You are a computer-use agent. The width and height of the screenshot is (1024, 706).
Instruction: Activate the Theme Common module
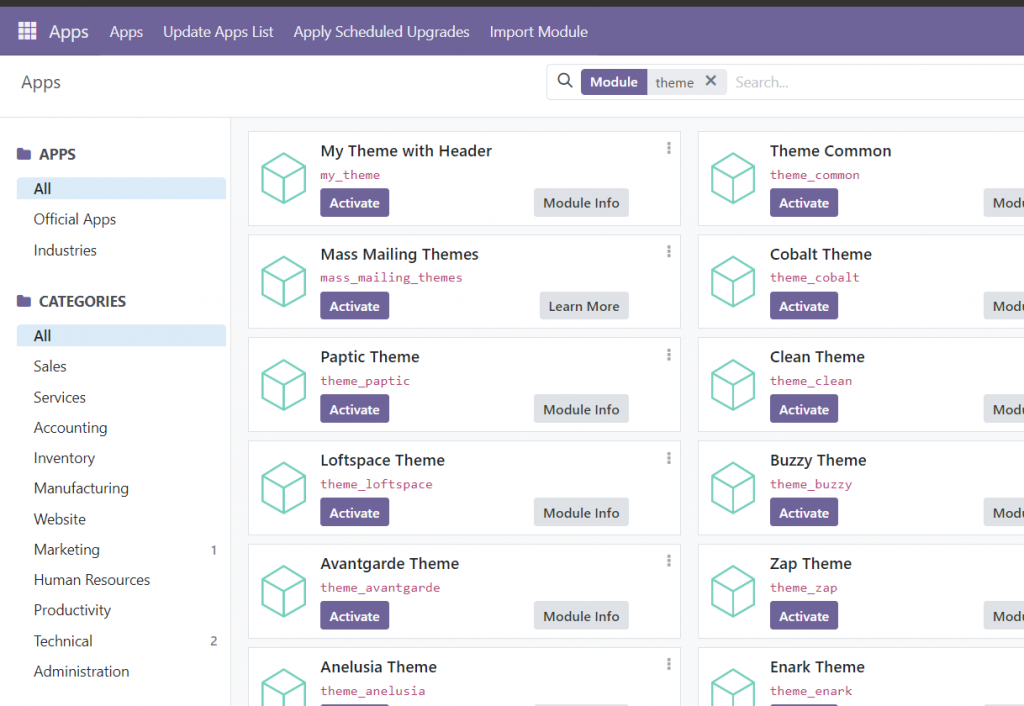(804, 202)
